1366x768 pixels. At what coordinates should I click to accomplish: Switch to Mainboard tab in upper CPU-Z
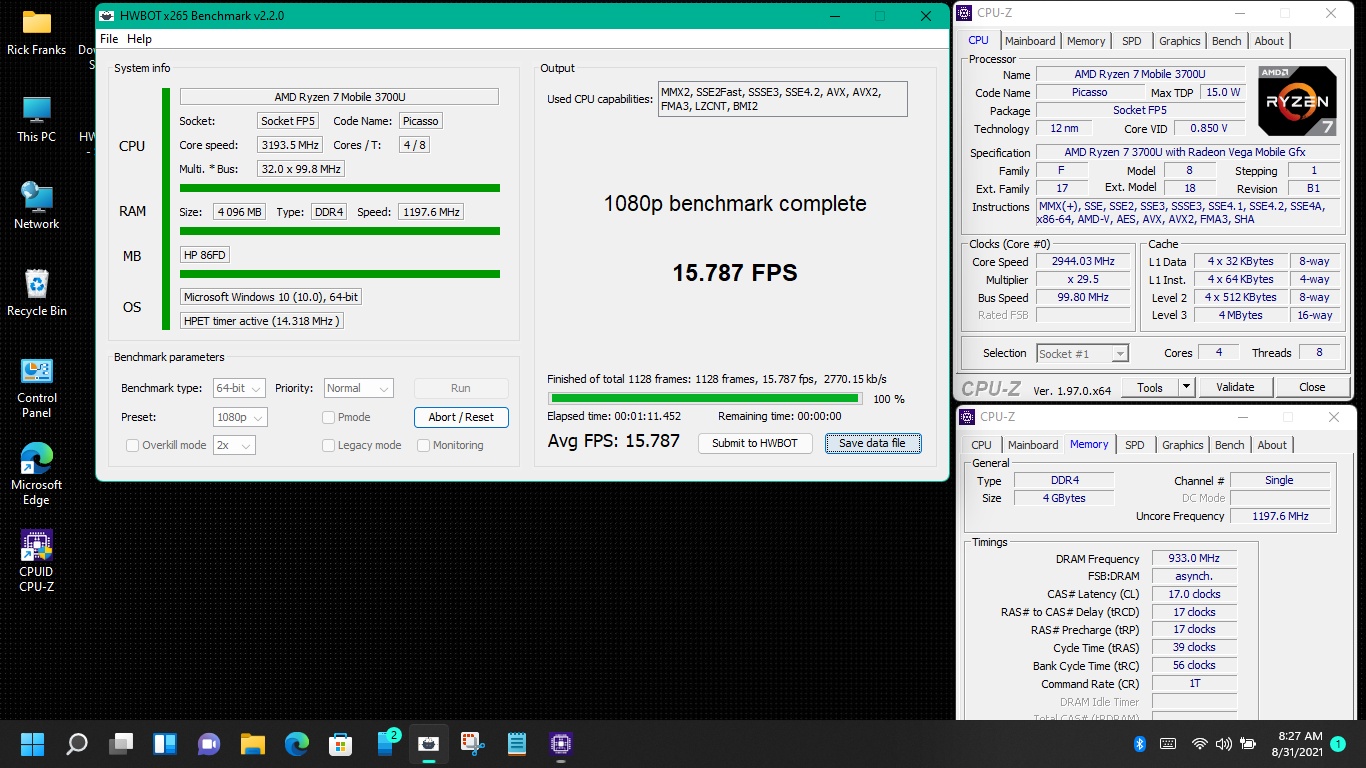point(1030,41)
